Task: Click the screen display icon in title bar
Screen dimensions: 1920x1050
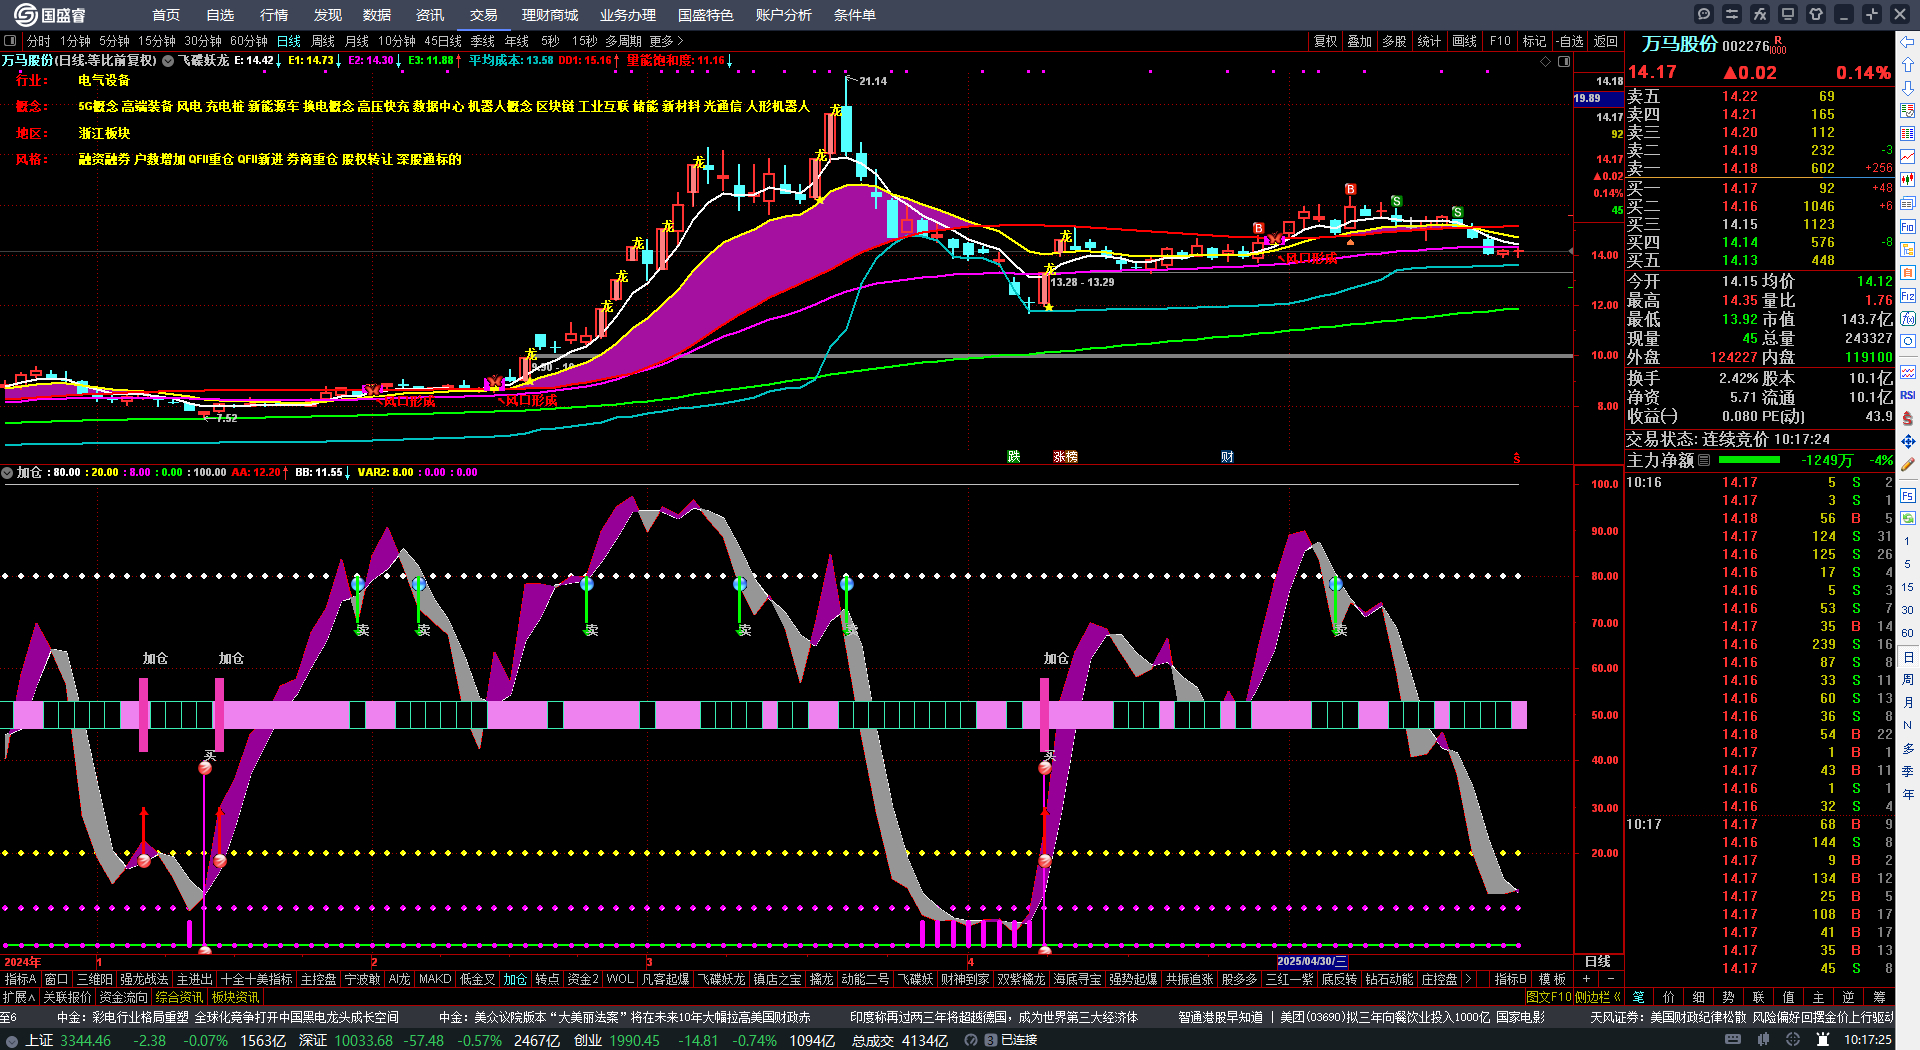Action: 1788,14
